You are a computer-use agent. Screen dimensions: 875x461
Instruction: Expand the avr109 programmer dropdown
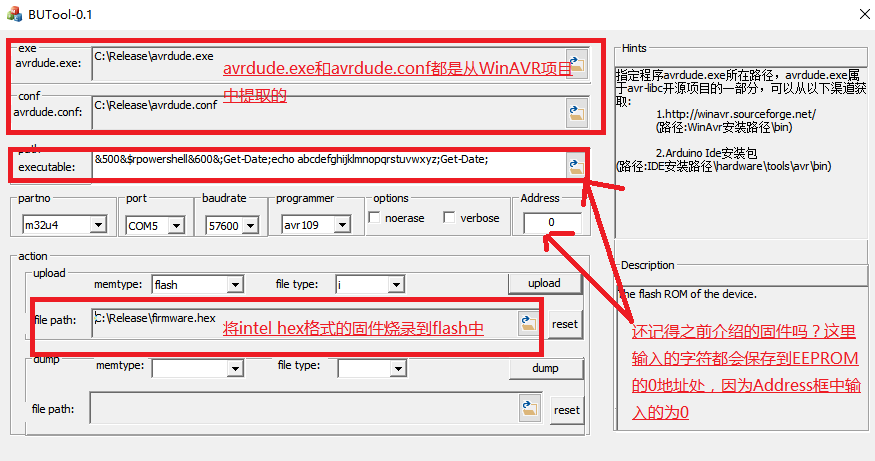(342, 225)
